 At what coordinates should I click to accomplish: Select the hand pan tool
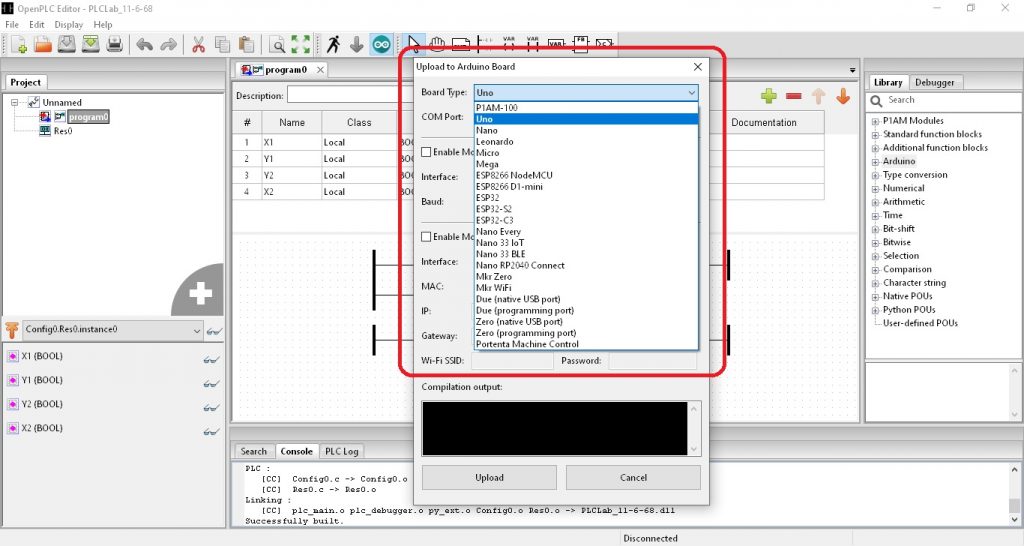tap(437, 44)
